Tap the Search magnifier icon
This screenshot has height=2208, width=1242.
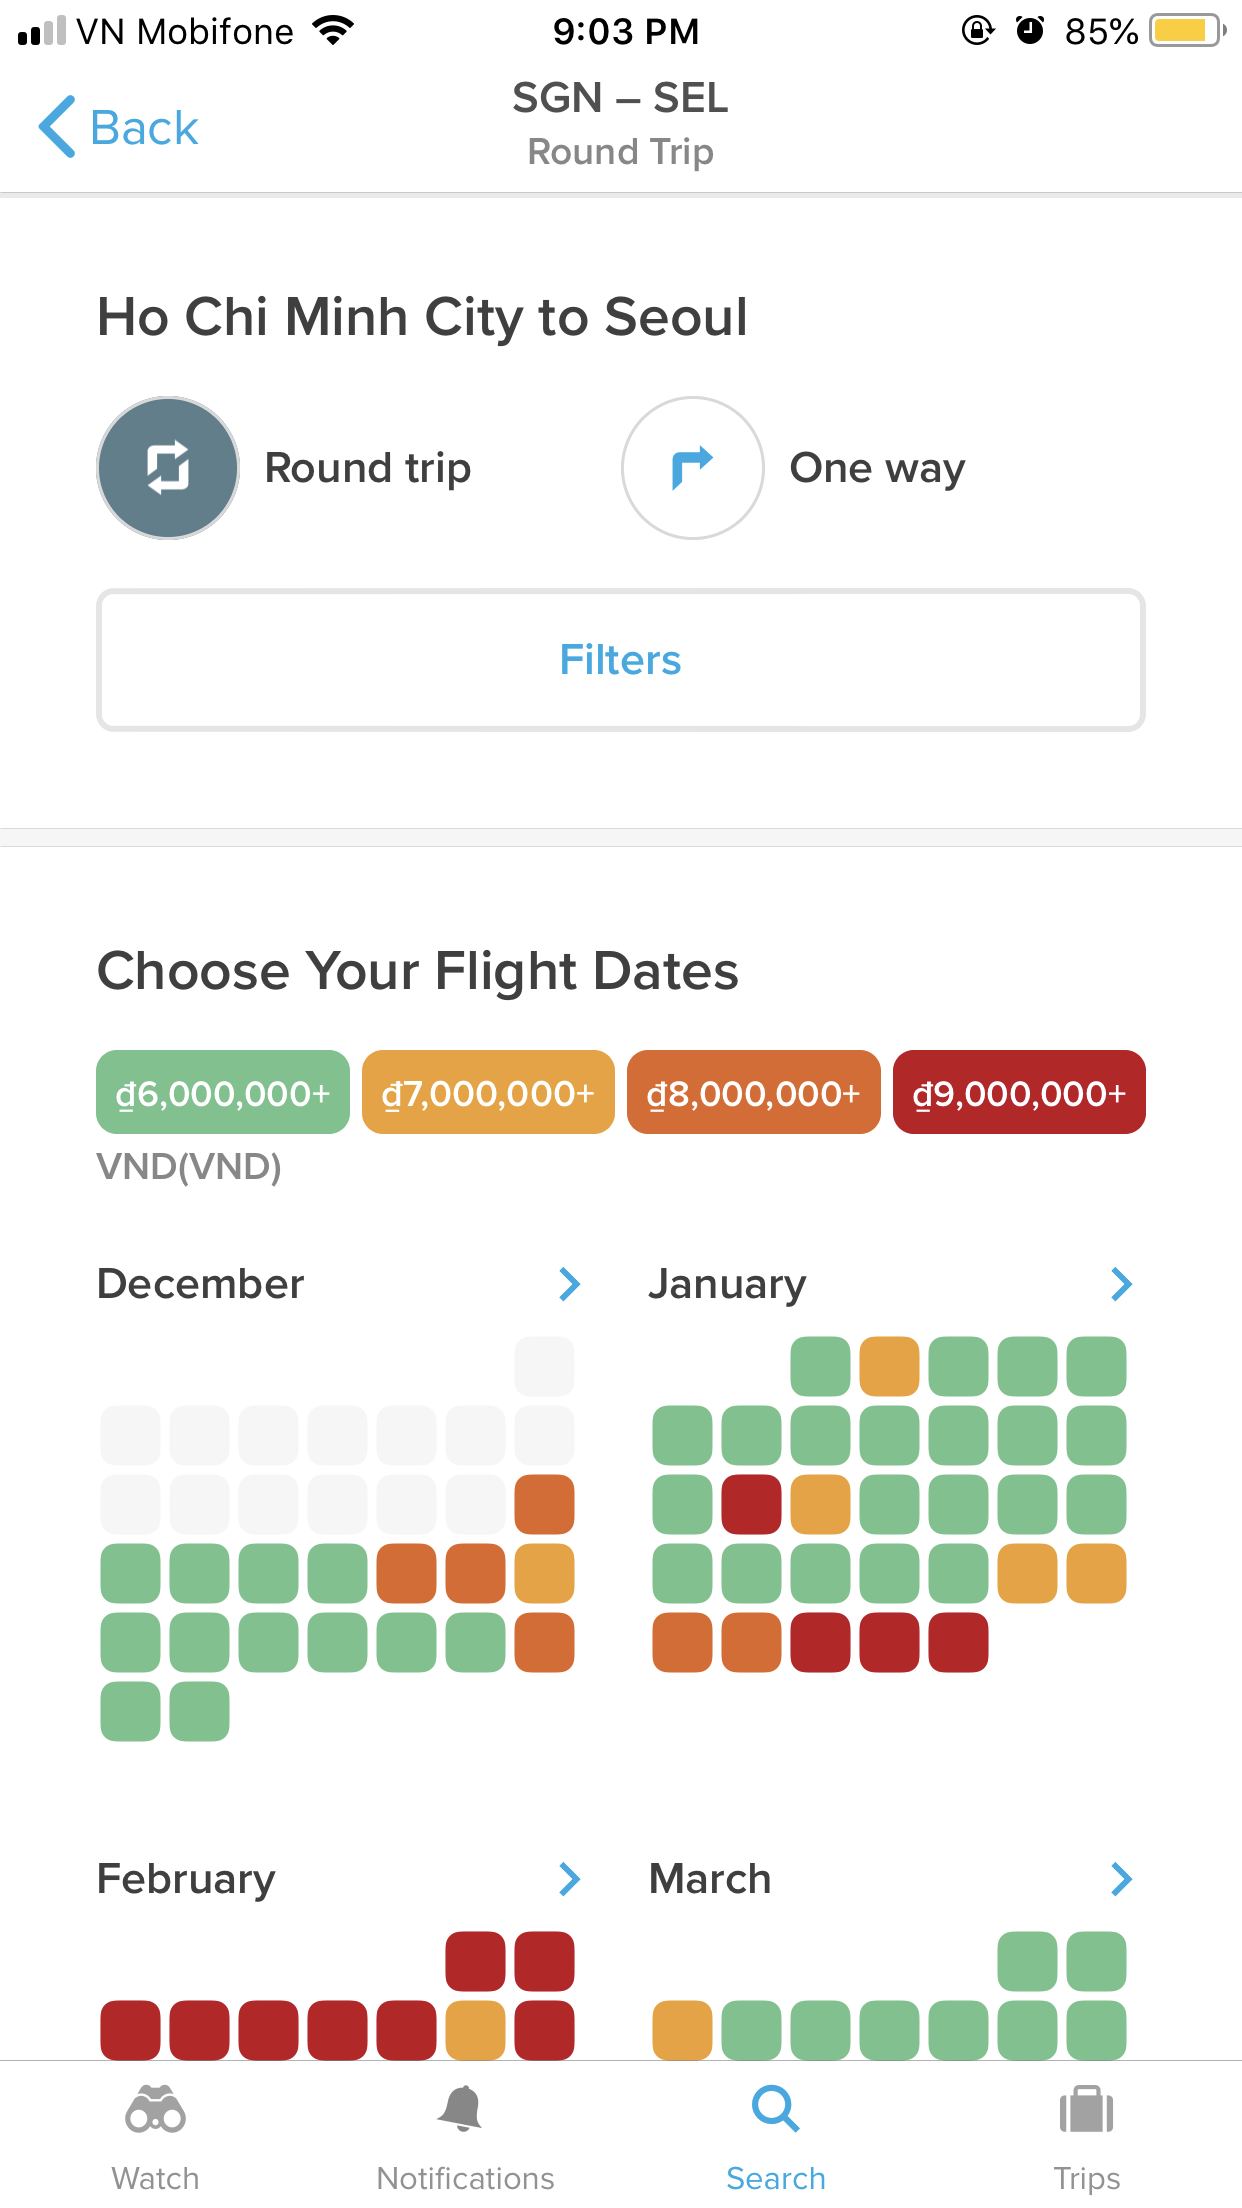pyautogui.click(x=775, y=2110)
